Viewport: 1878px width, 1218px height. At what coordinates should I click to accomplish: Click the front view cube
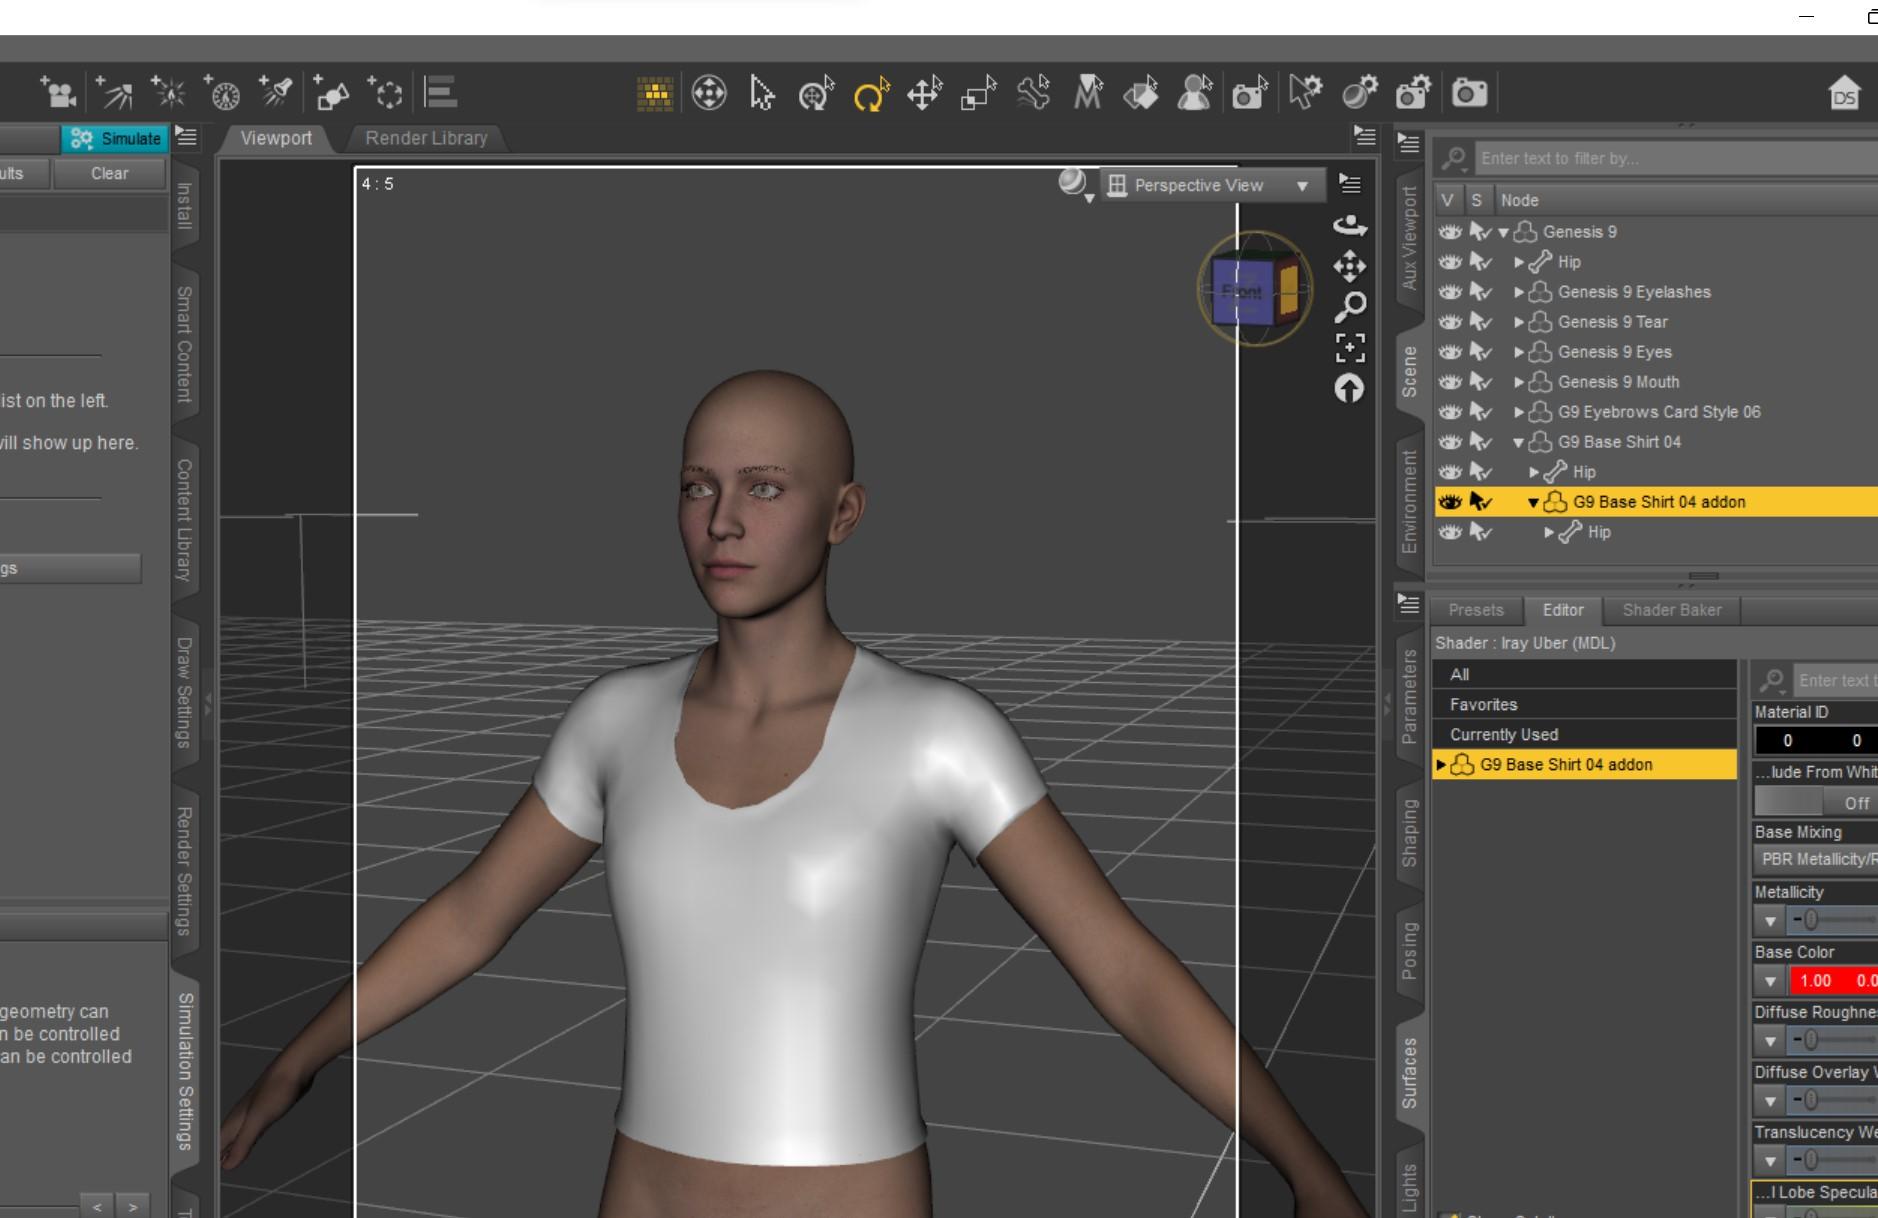click(x=1243, y=291)
